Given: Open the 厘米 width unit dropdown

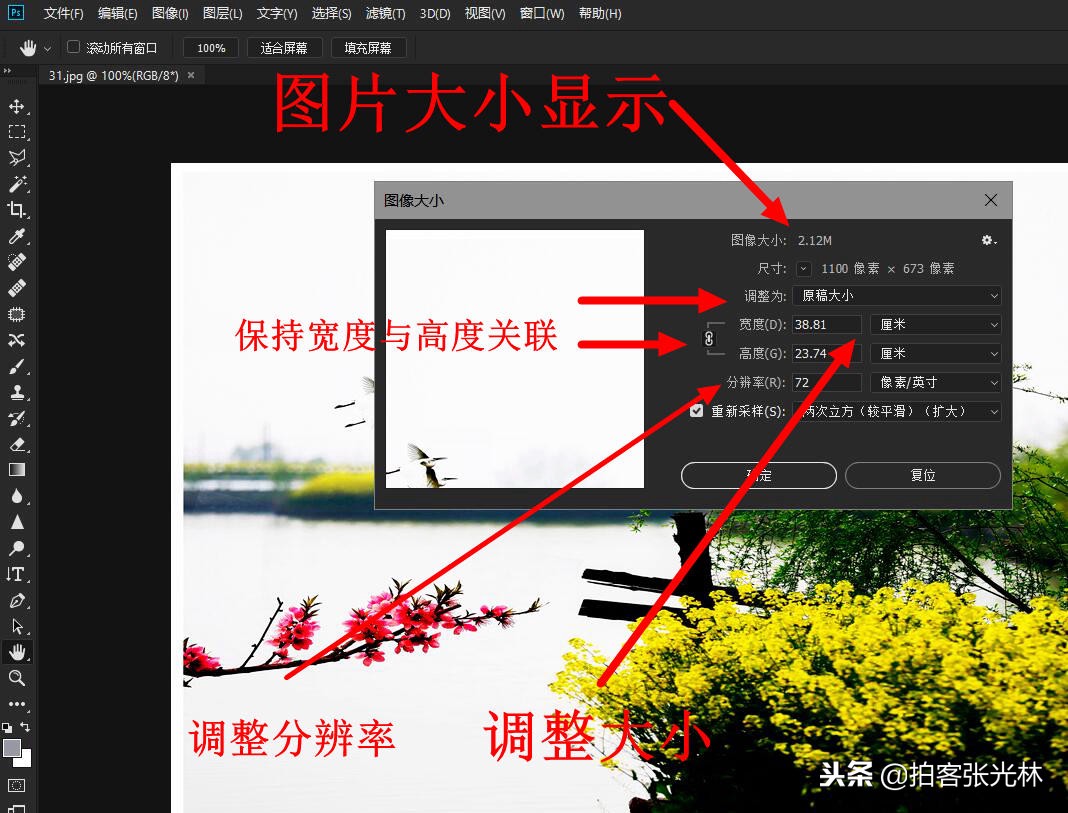Looking at the screenshot, I should click(935, 324).
